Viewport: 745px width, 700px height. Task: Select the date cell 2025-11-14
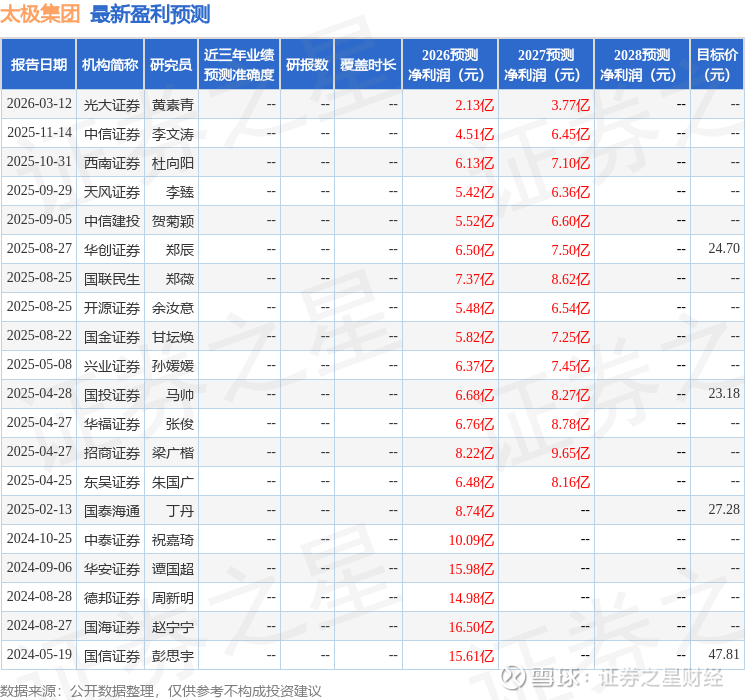pyautogui.click(x=39, y=133)
